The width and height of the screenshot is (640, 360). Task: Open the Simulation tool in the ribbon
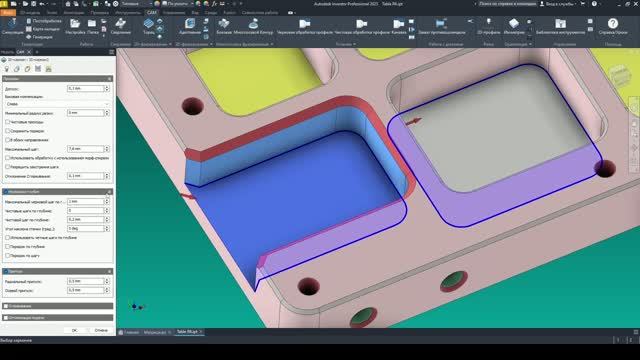pyautogui.click(x=12, y=26)
